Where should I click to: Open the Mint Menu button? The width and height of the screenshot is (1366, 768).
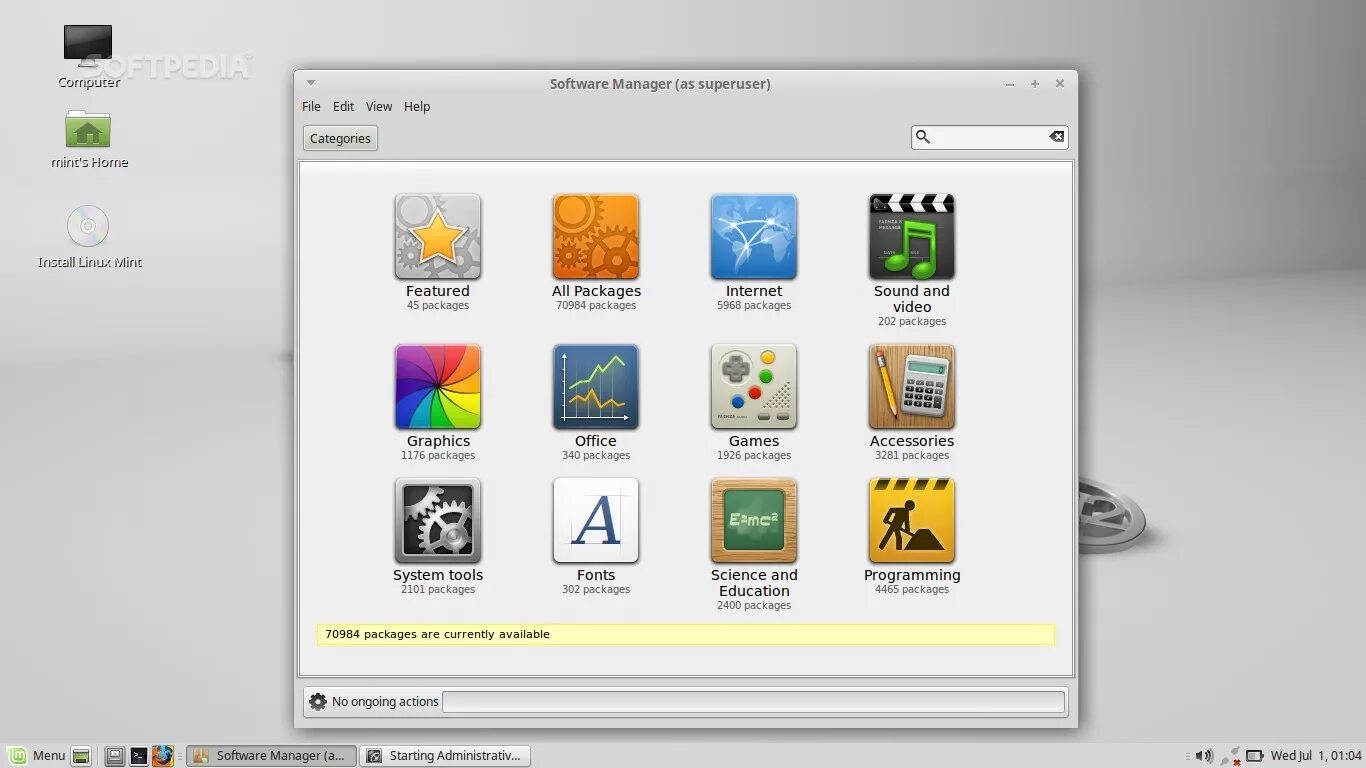pos(37,756)
